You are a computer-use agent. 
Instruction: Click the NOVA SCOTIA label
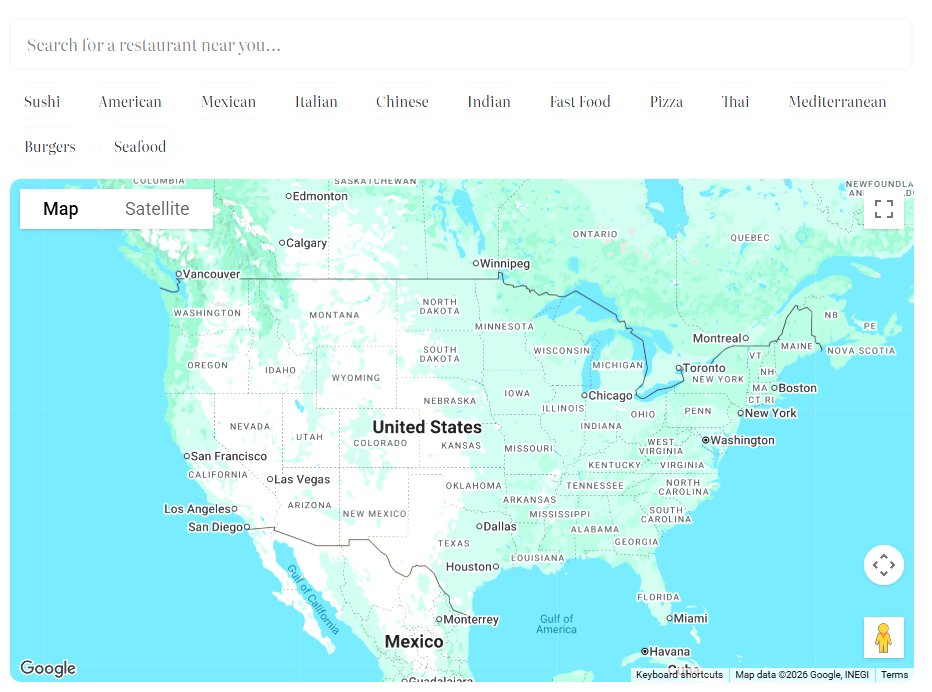[861, 351]
